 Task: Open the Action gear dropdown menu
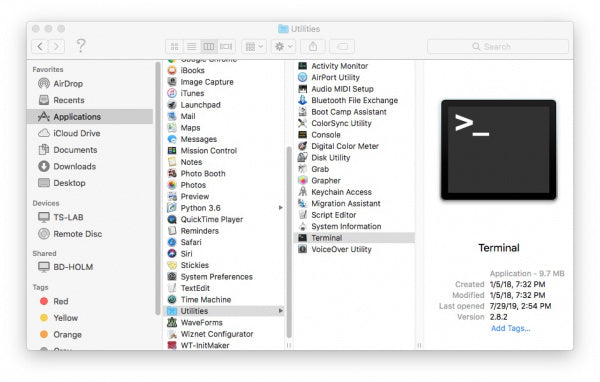(x=284, y=47)
